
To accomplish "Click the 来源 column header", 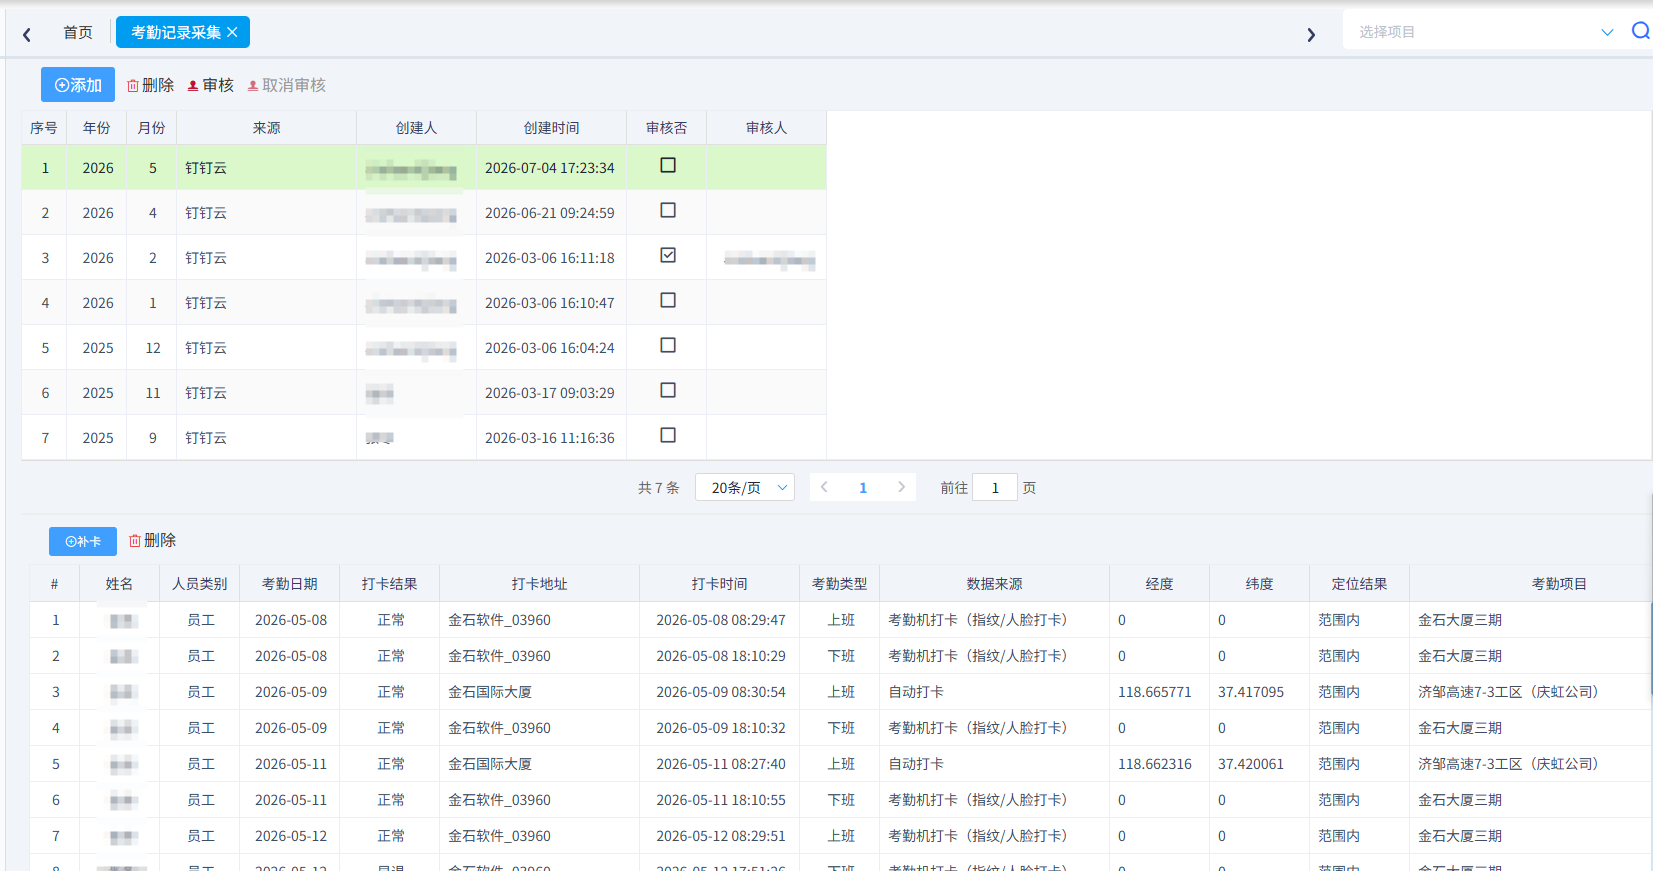I will [x=267, y=128].
